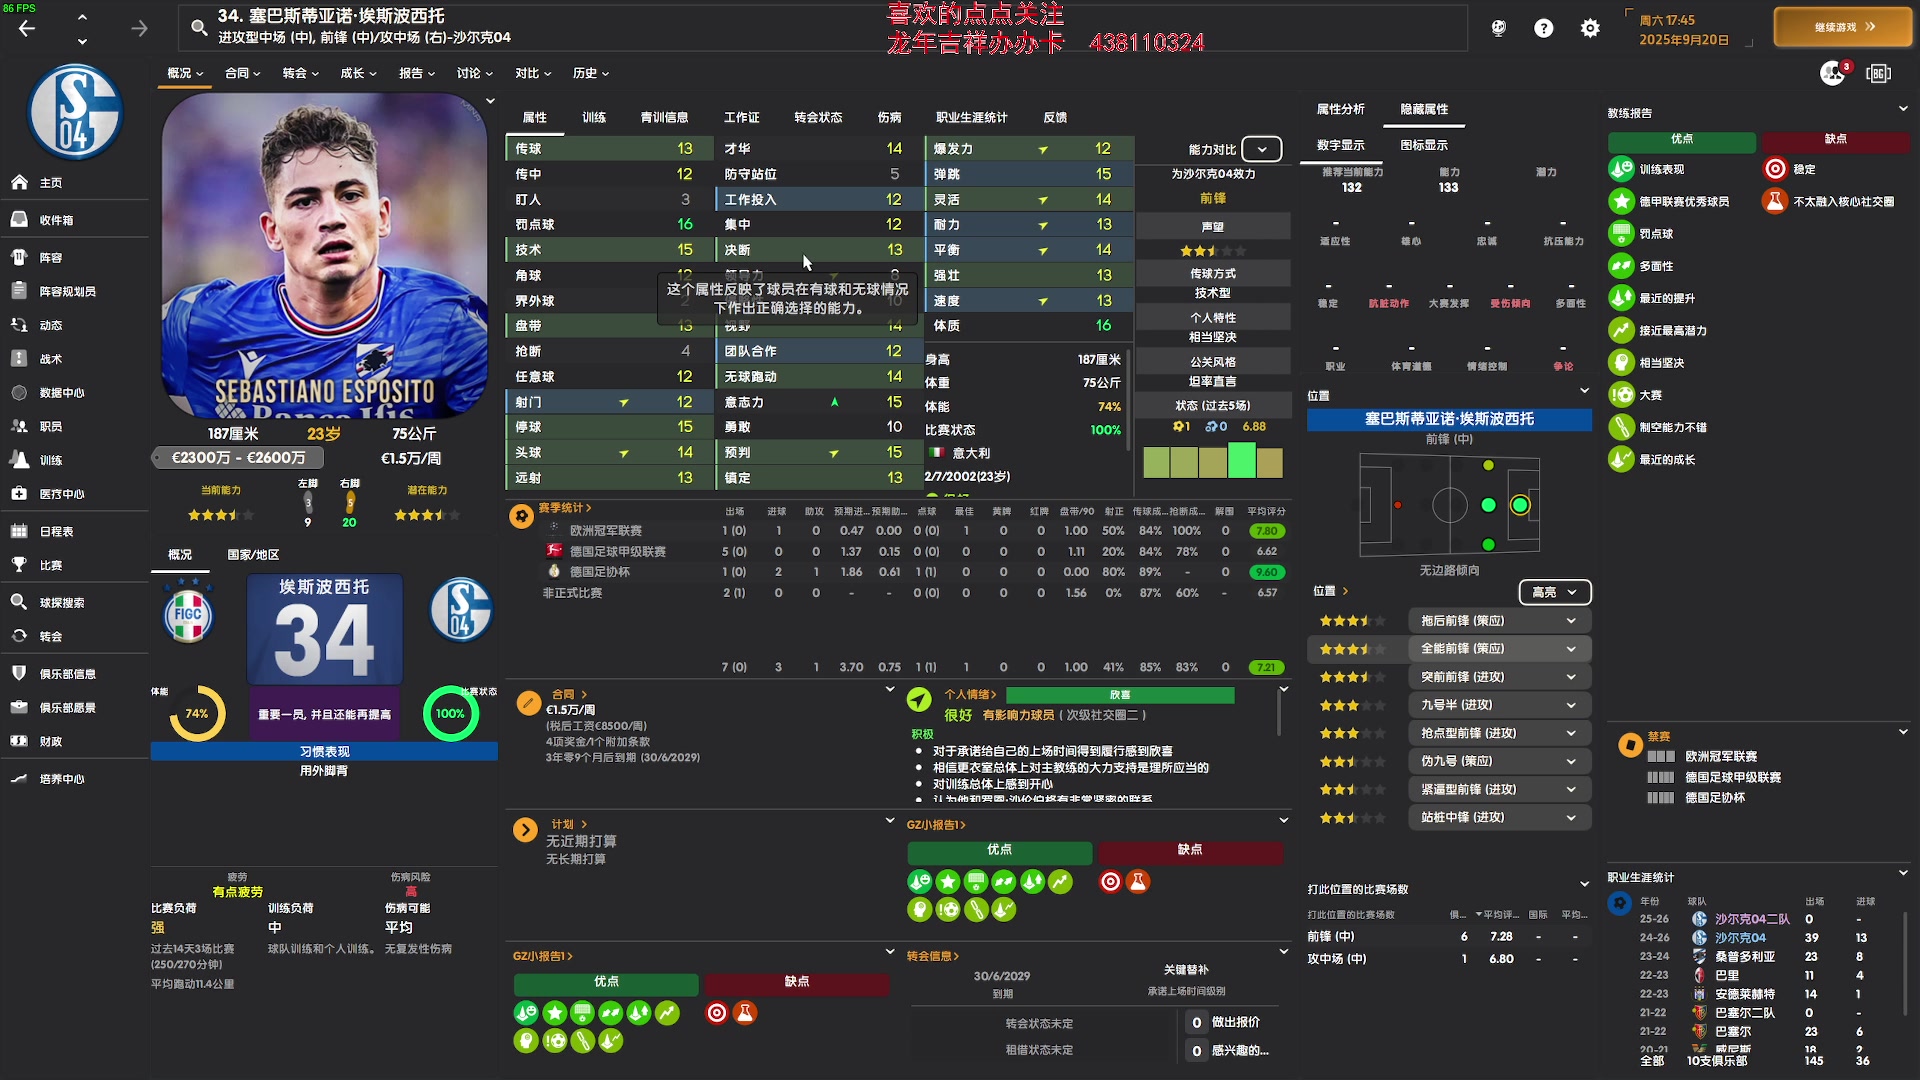Select 属性分析 panel
The image size is (1920, 1080).
[x=1341, y=109]
